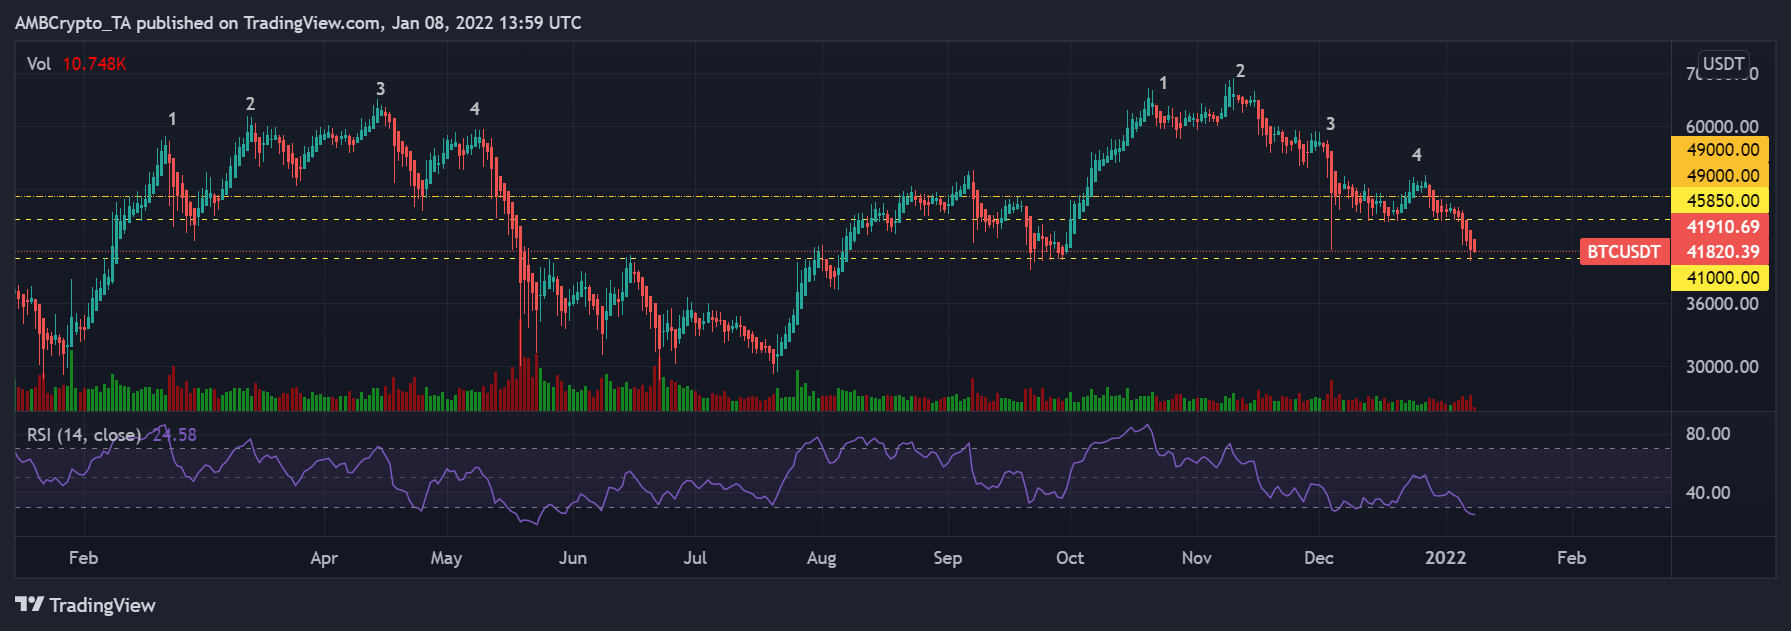1791x631 pixels.
Task: Click the RSI (14, close) indicator title
Action: 83,435
